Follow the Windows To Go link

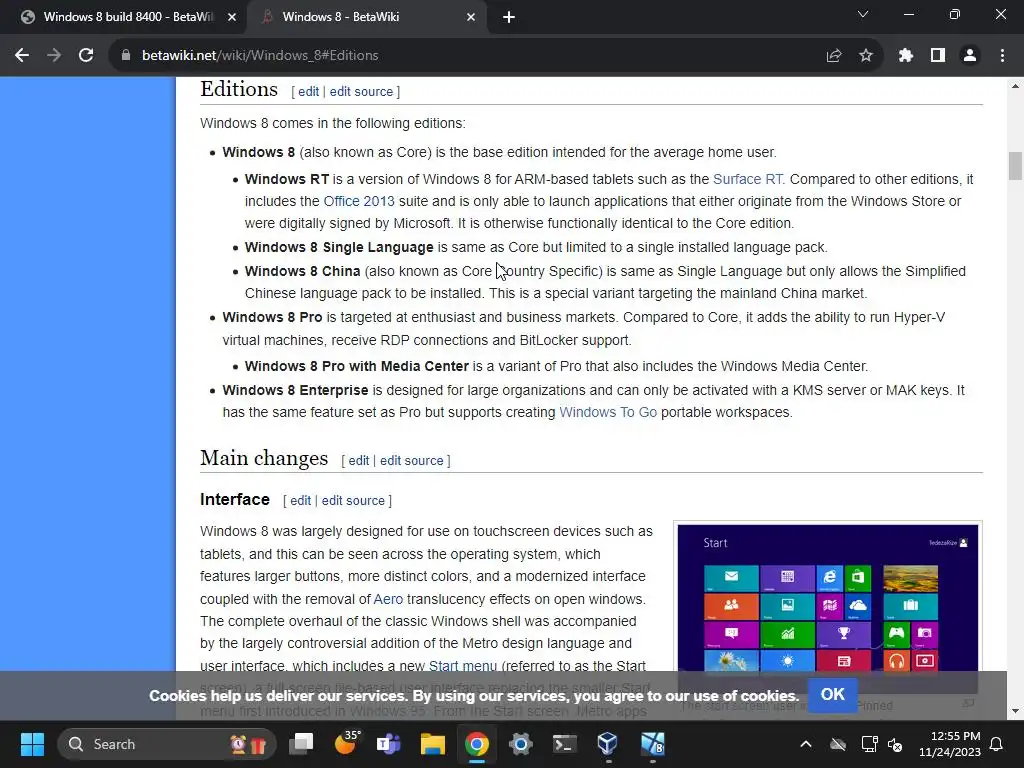tap(608, 412)
